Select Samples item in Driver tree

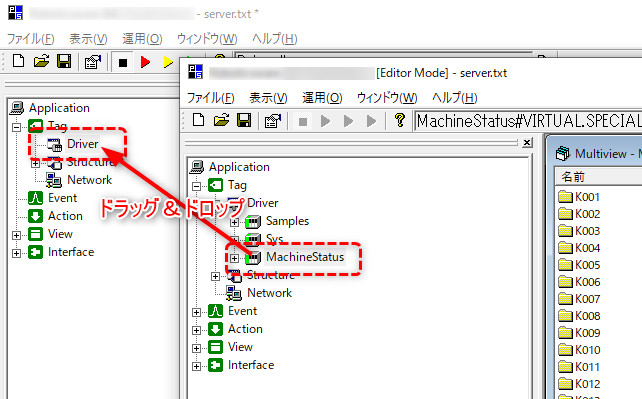pyautogui.click(x=287, y=221)
